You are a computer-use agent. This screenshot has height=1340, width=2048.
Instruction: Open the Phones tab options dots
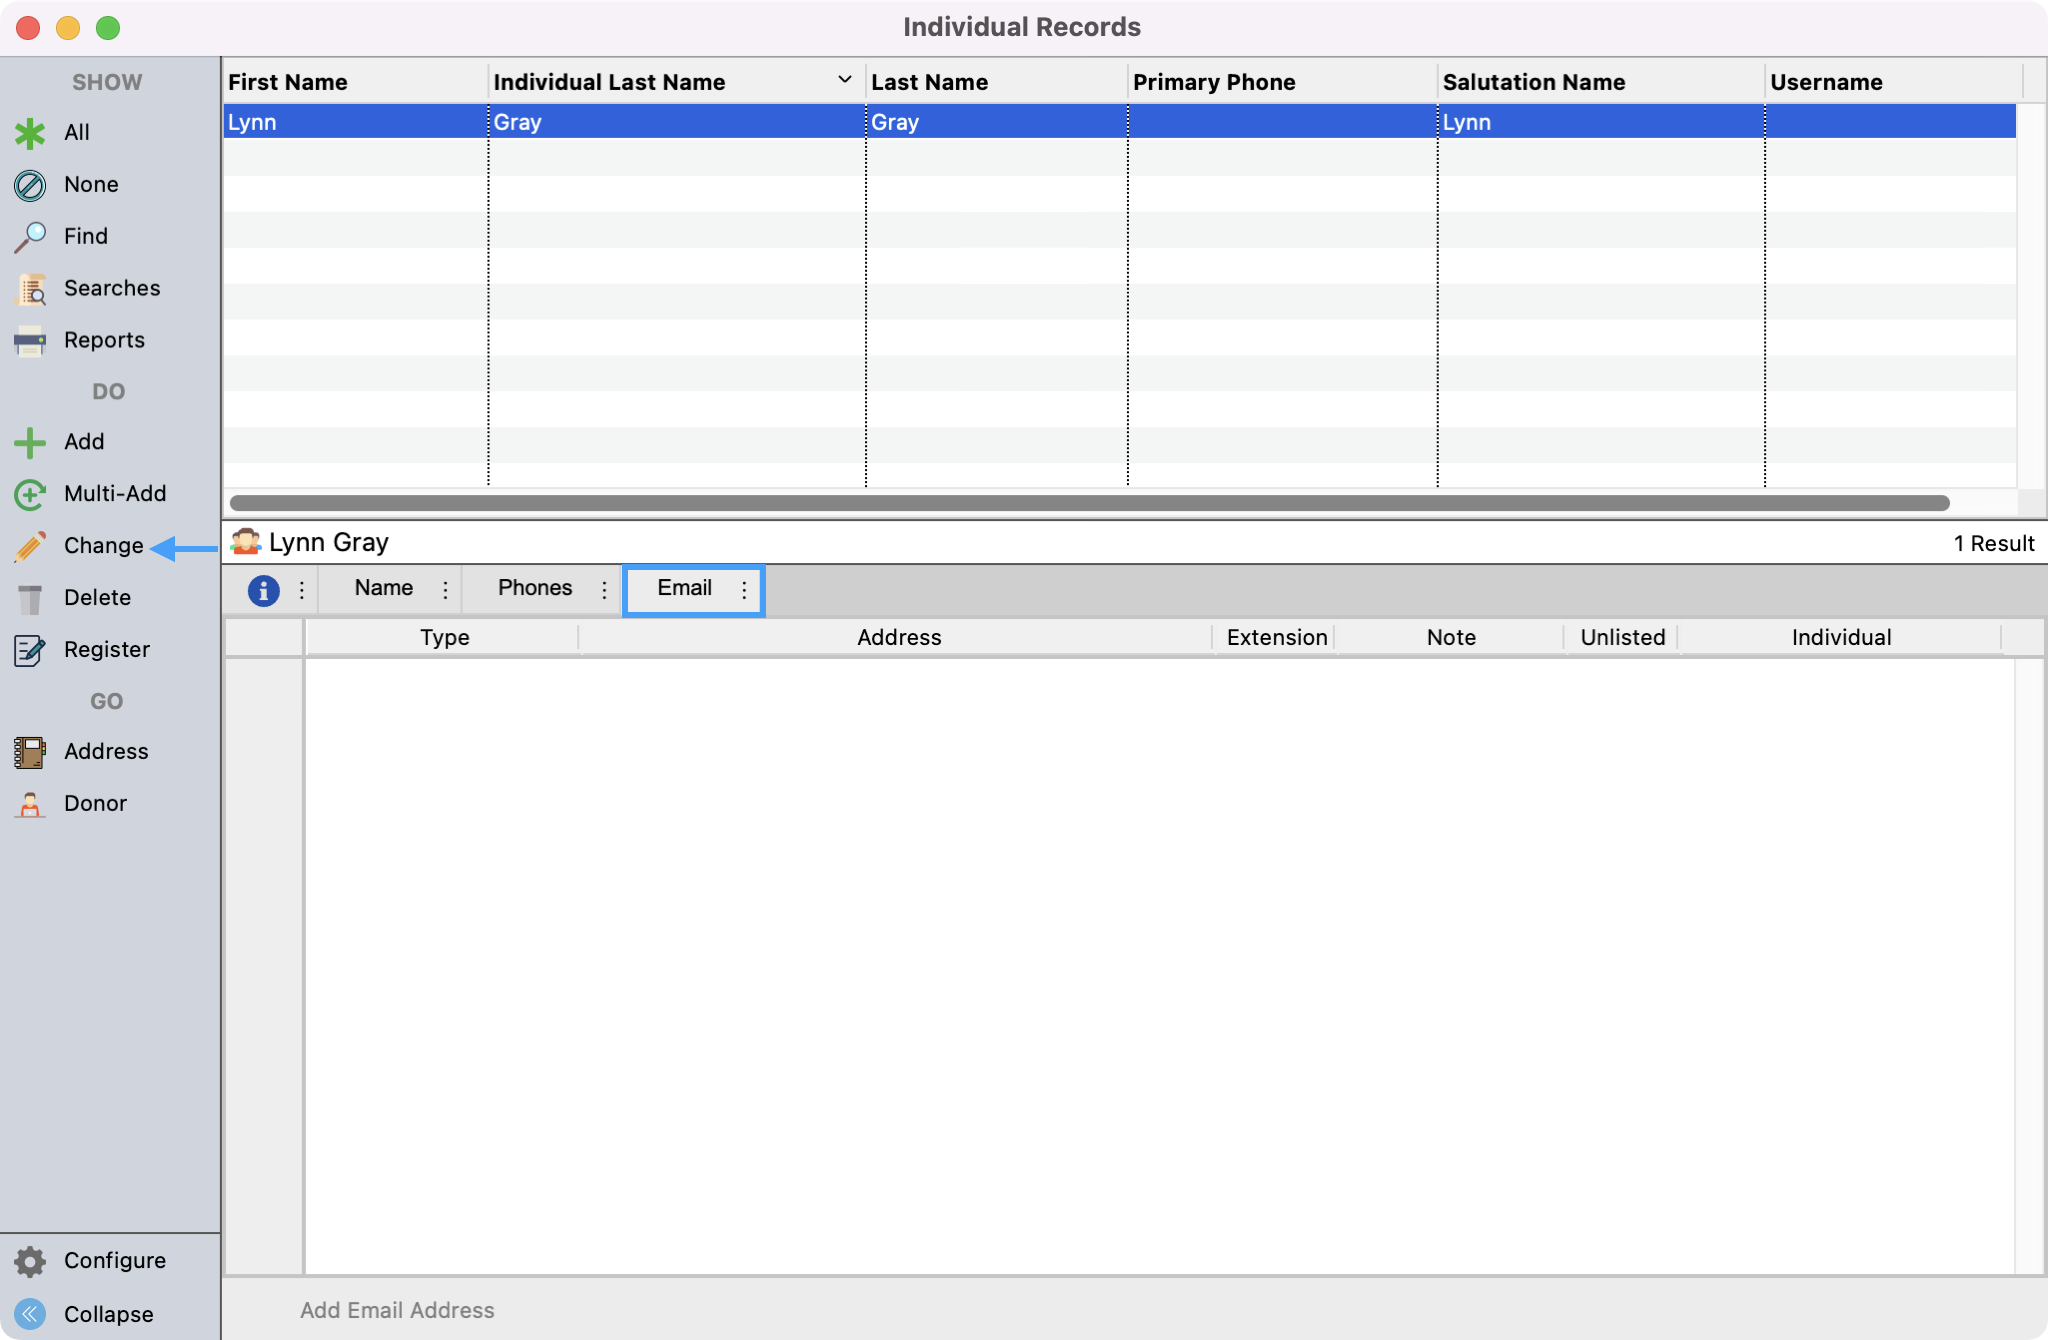pos(604,590)
